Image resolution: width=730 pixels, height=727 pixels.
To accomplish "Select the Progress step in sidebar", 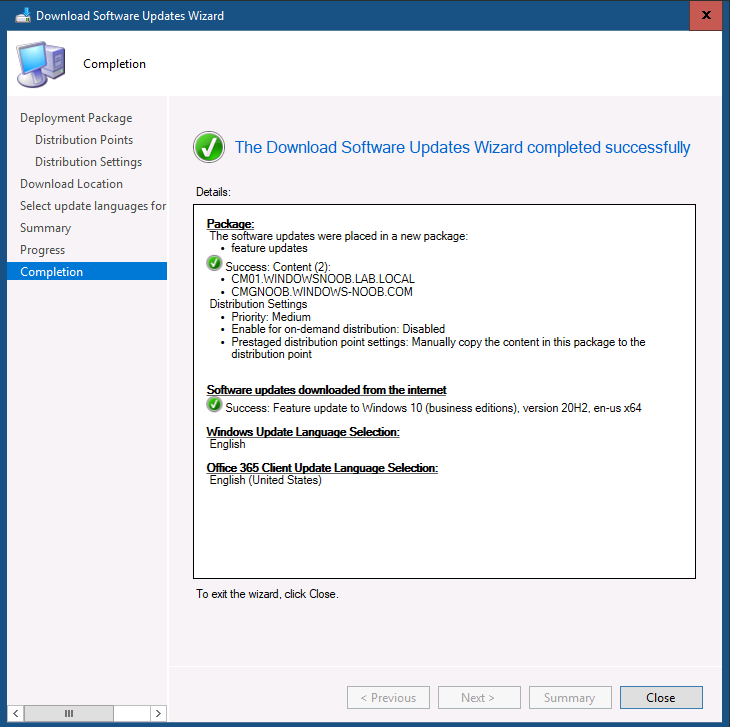I will [x=42, y=250].
